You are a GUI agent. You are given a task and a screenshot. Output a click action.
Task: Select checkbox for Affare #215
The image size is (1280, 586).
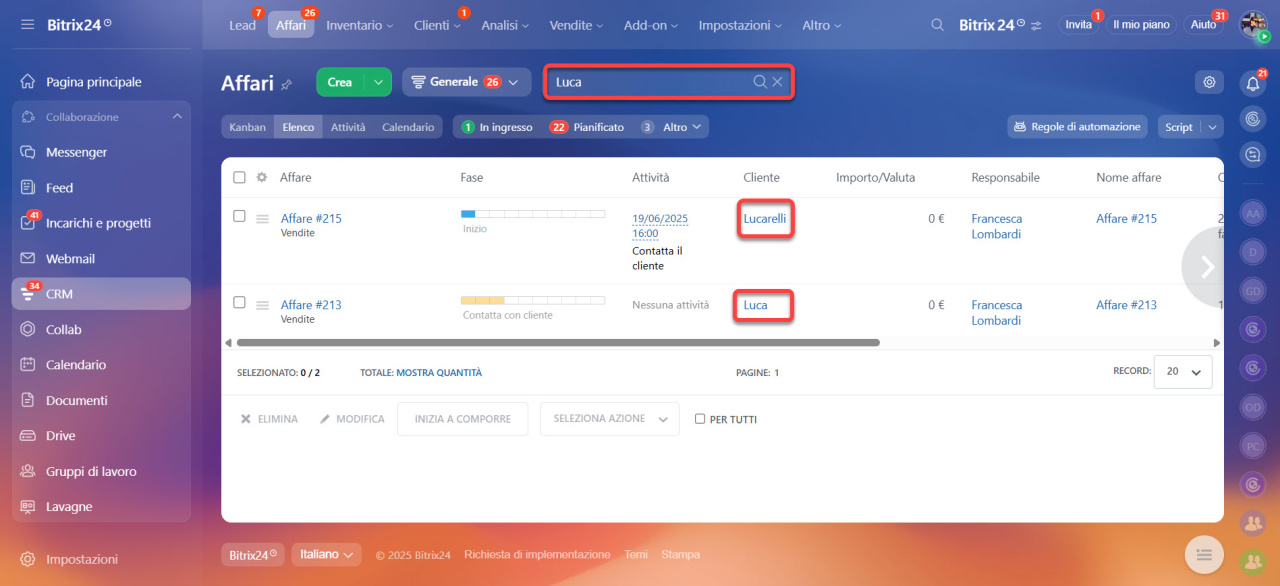tap(239, 216)
